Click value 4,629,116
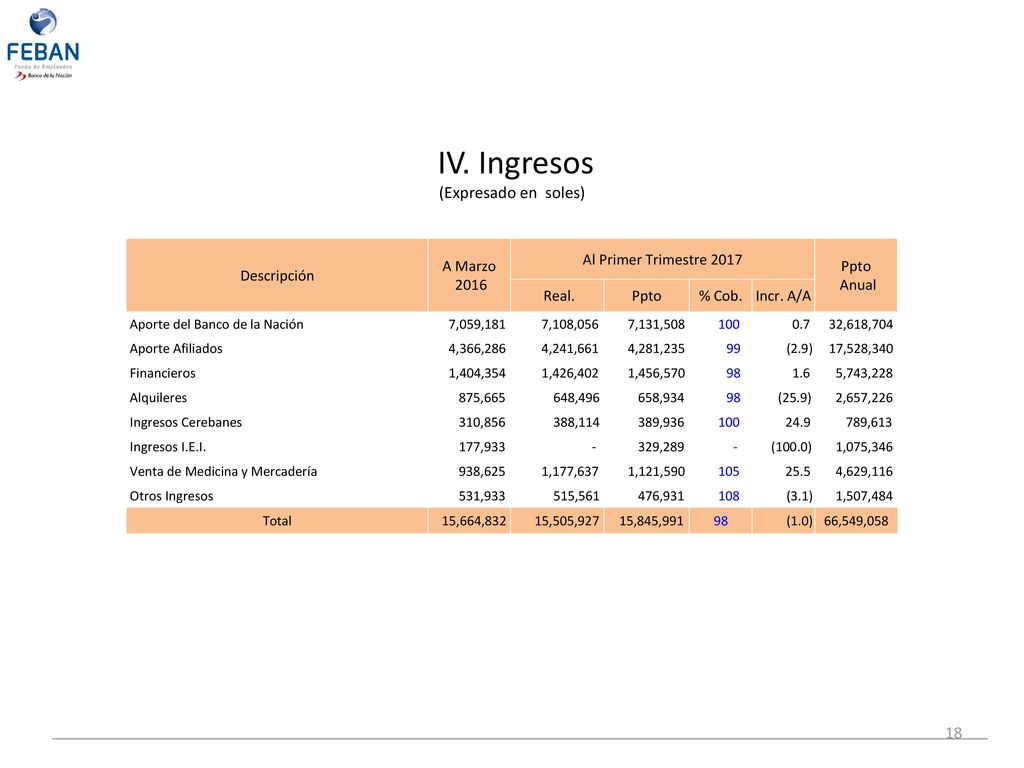Image resolution: width=1024 pixels, height=768 pixels. pos(863,472)
